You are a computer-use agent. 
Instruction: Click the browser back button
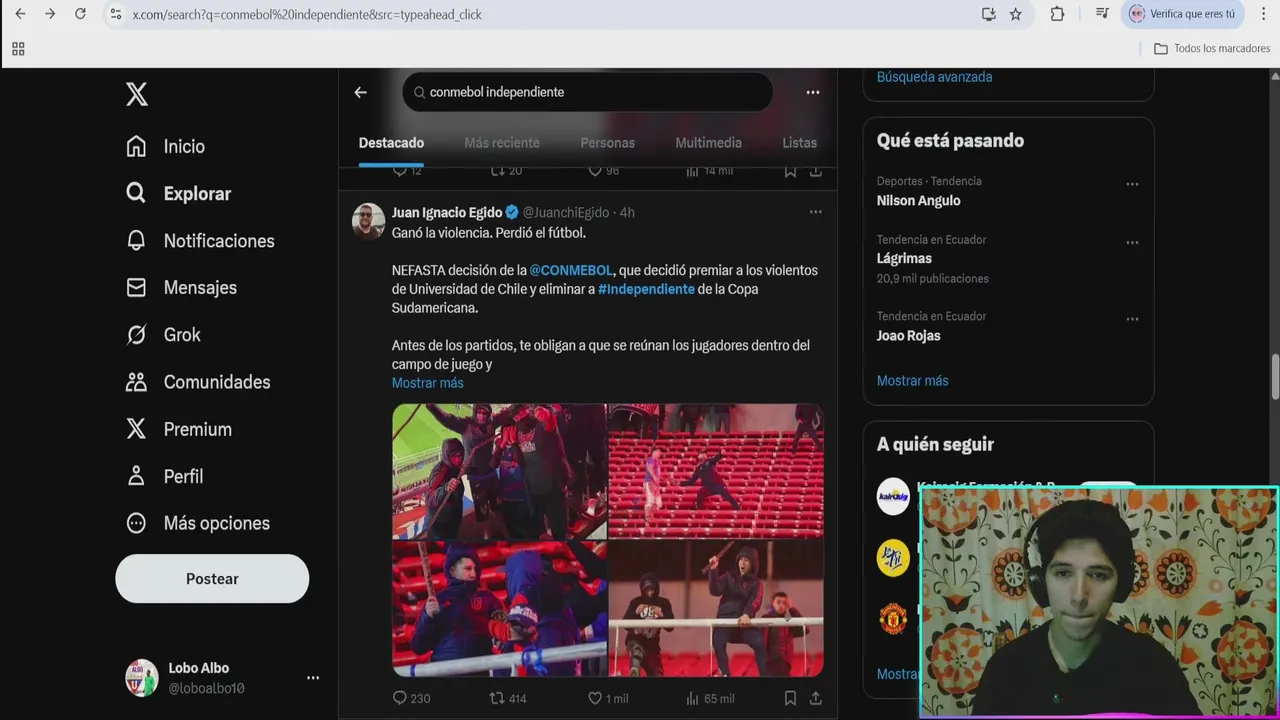(20, 14)
